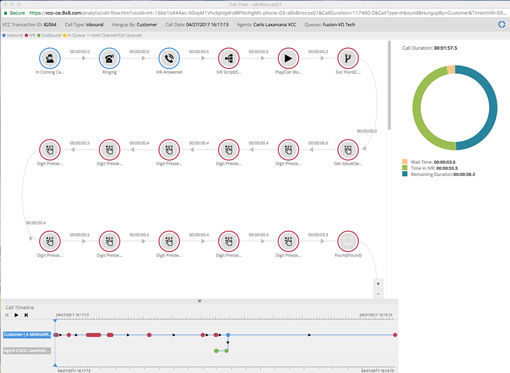The height and width of the screenshot is (373, 510).
Task: Select the Get Value node
Action: click(348, 150)
